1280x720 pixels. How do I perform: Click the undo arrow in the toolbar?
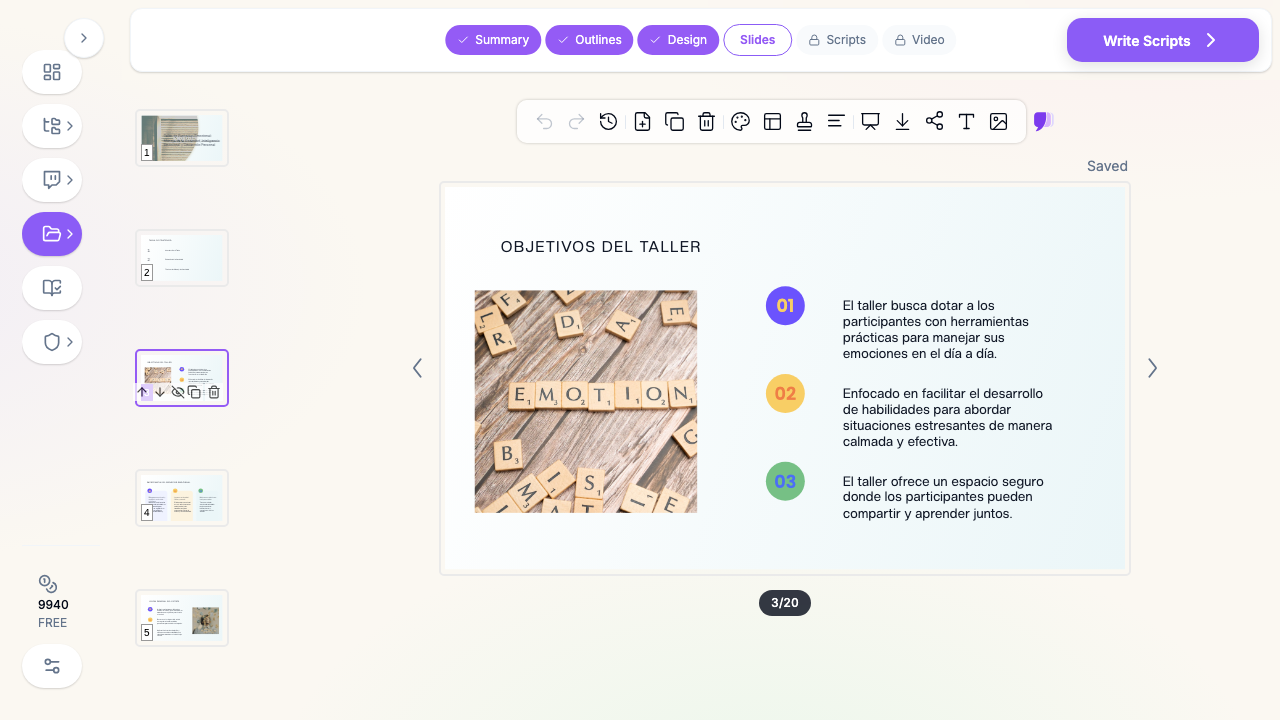(x=544, y=122)
